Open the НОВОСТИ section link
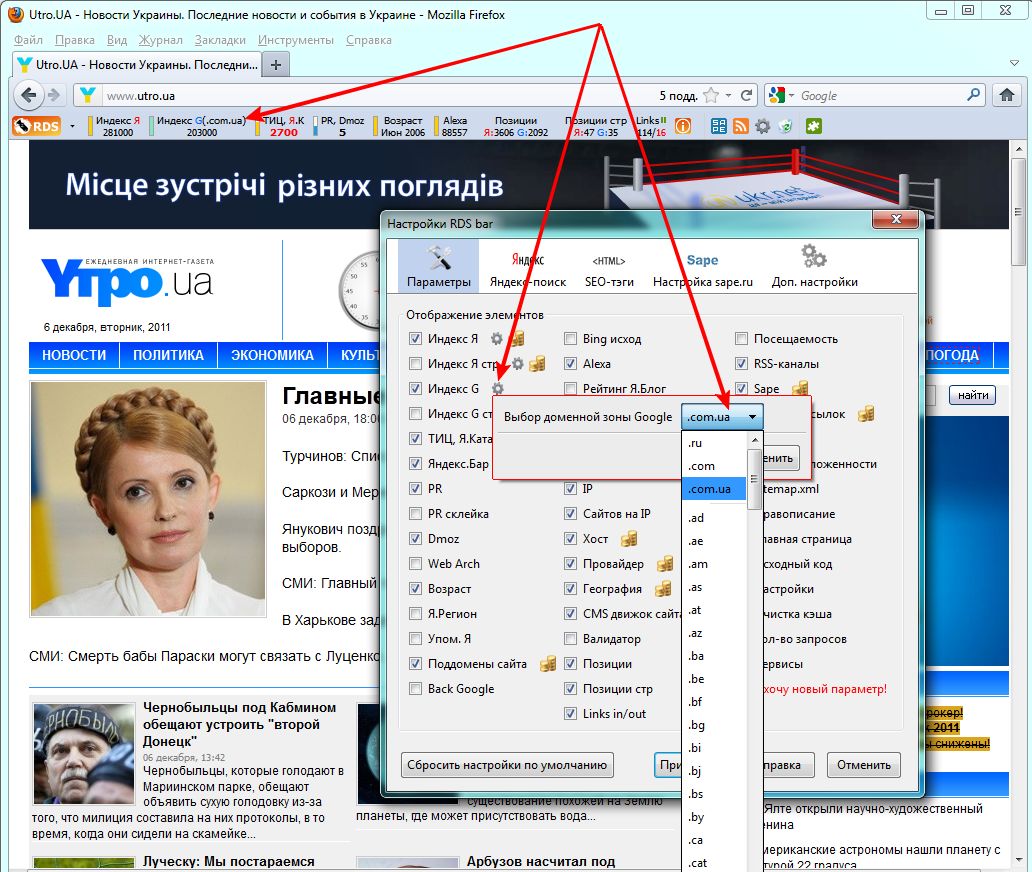Viewport: 1032px width, 872px height. pyautogui.click(x=74, y=355)
